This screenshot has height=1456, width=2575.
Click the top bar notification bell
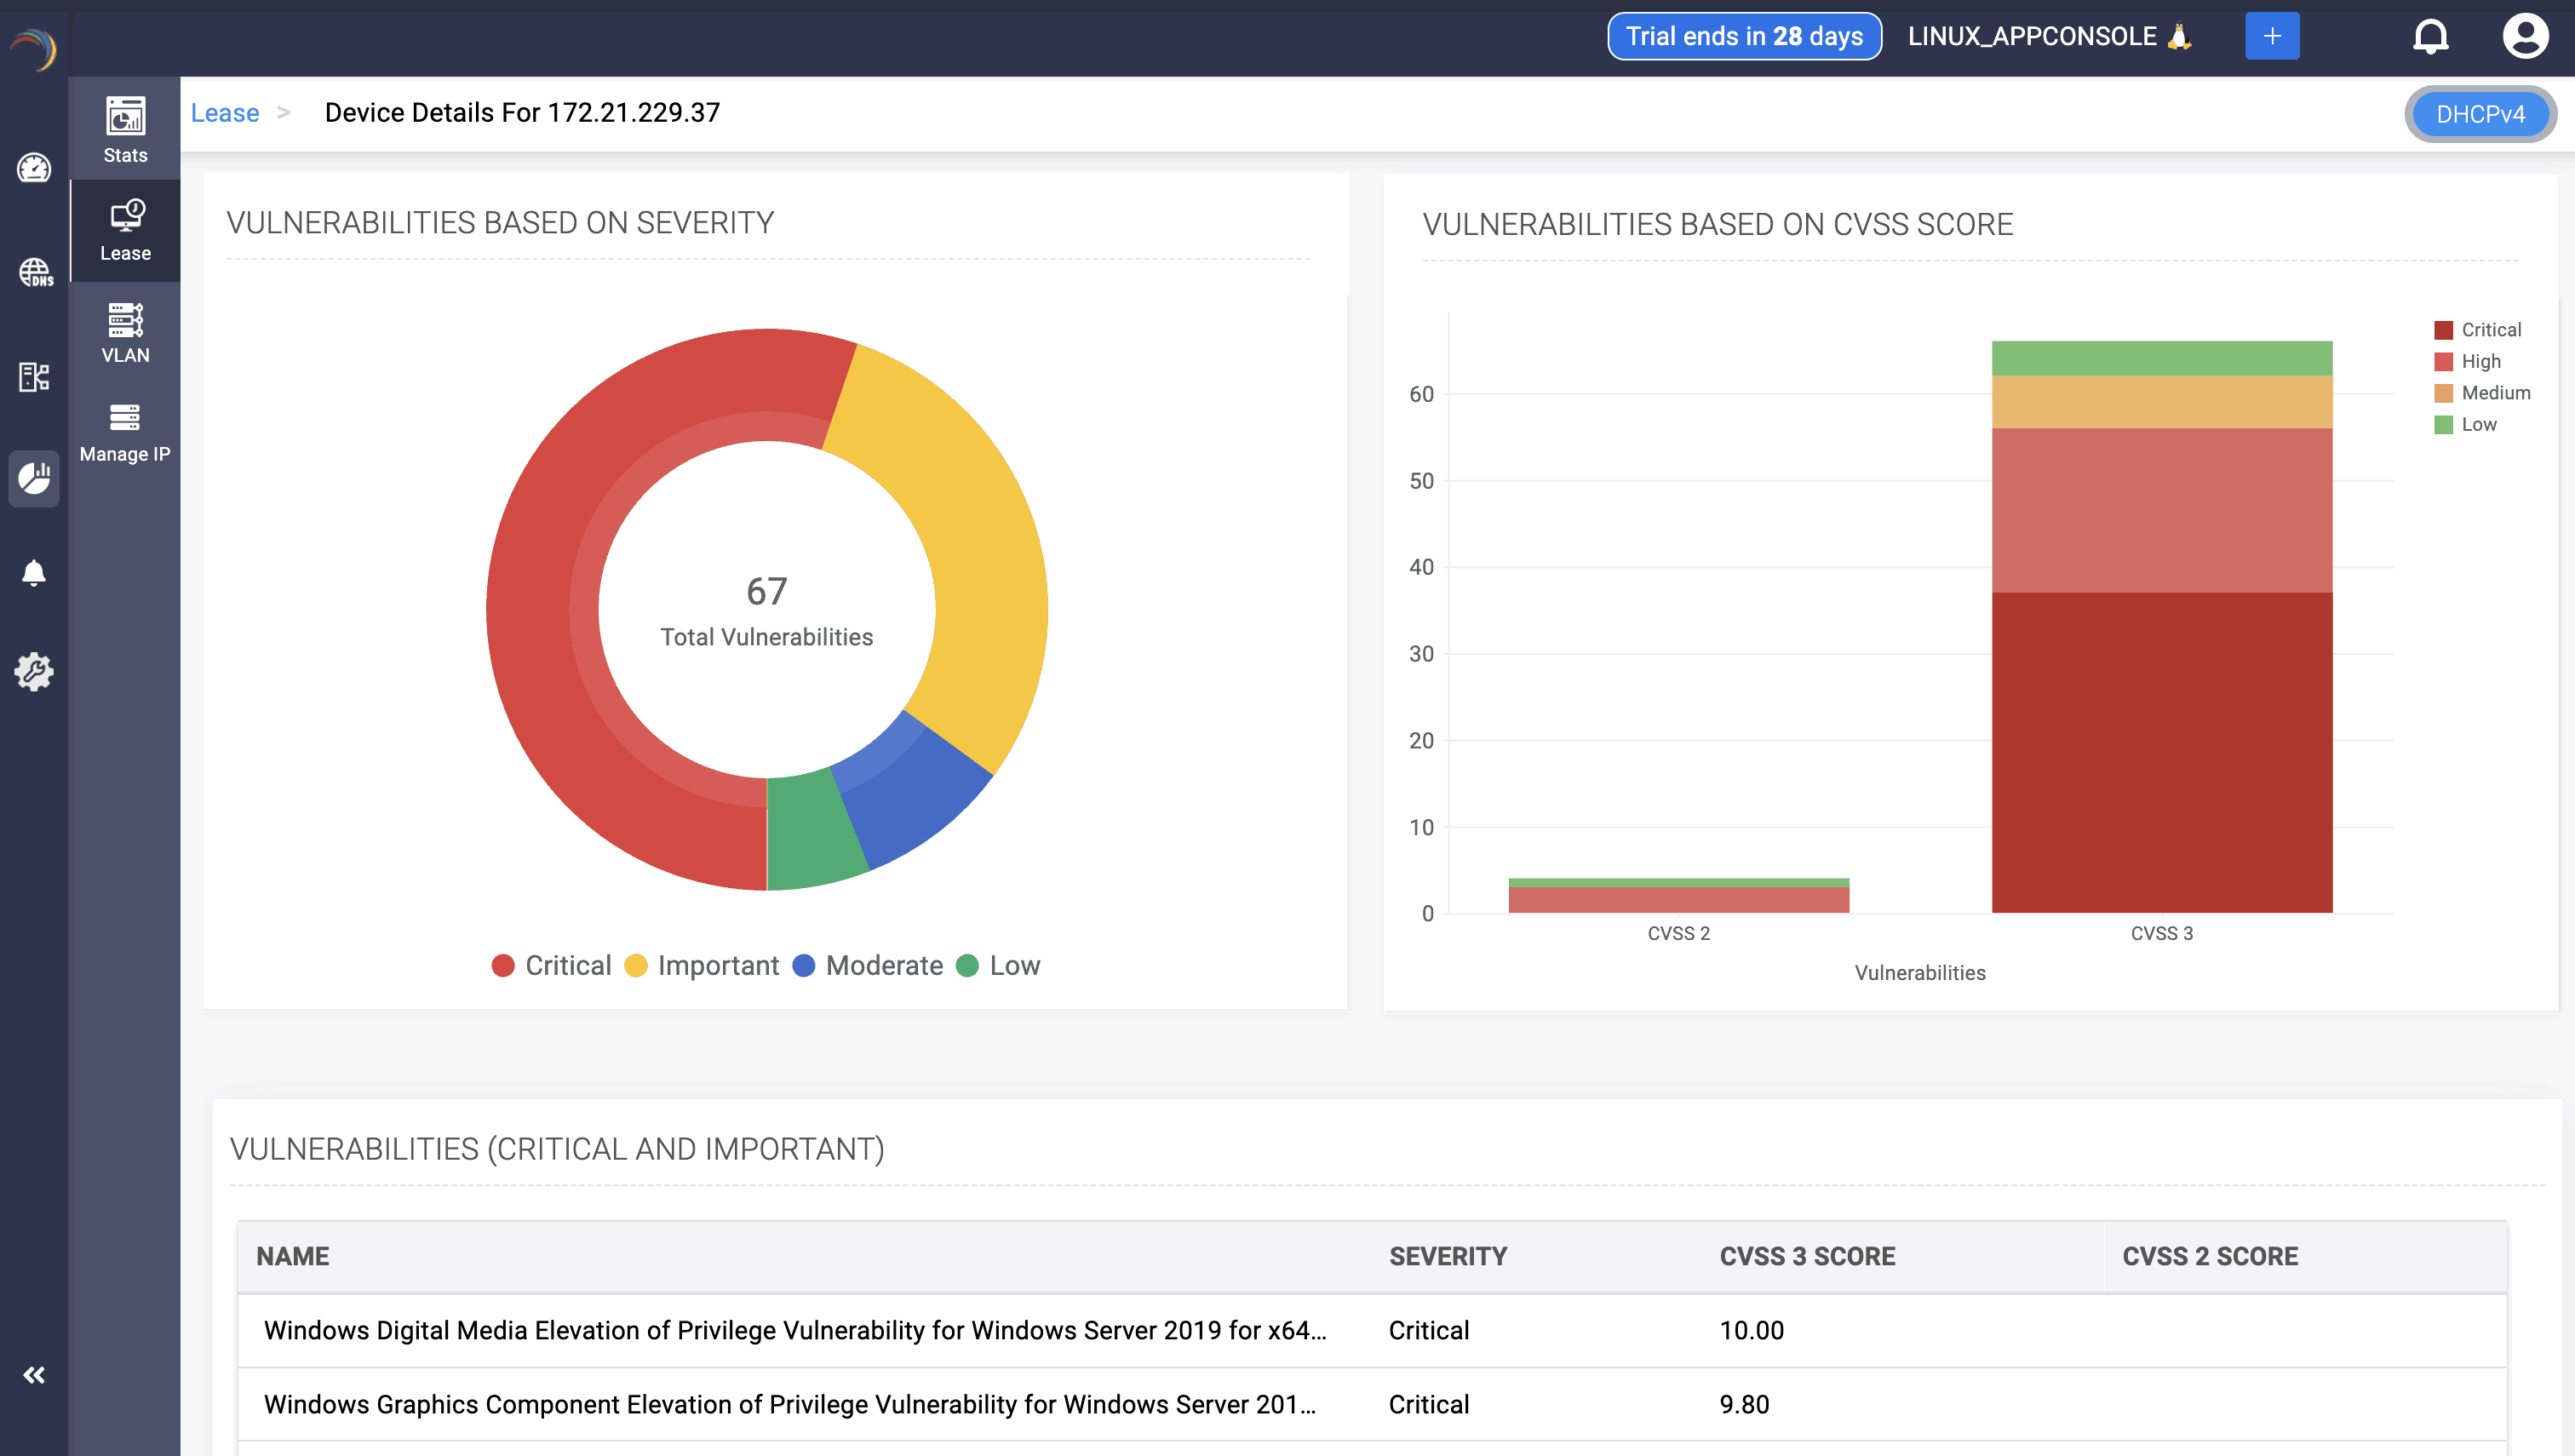click(x=2430, y=37)
